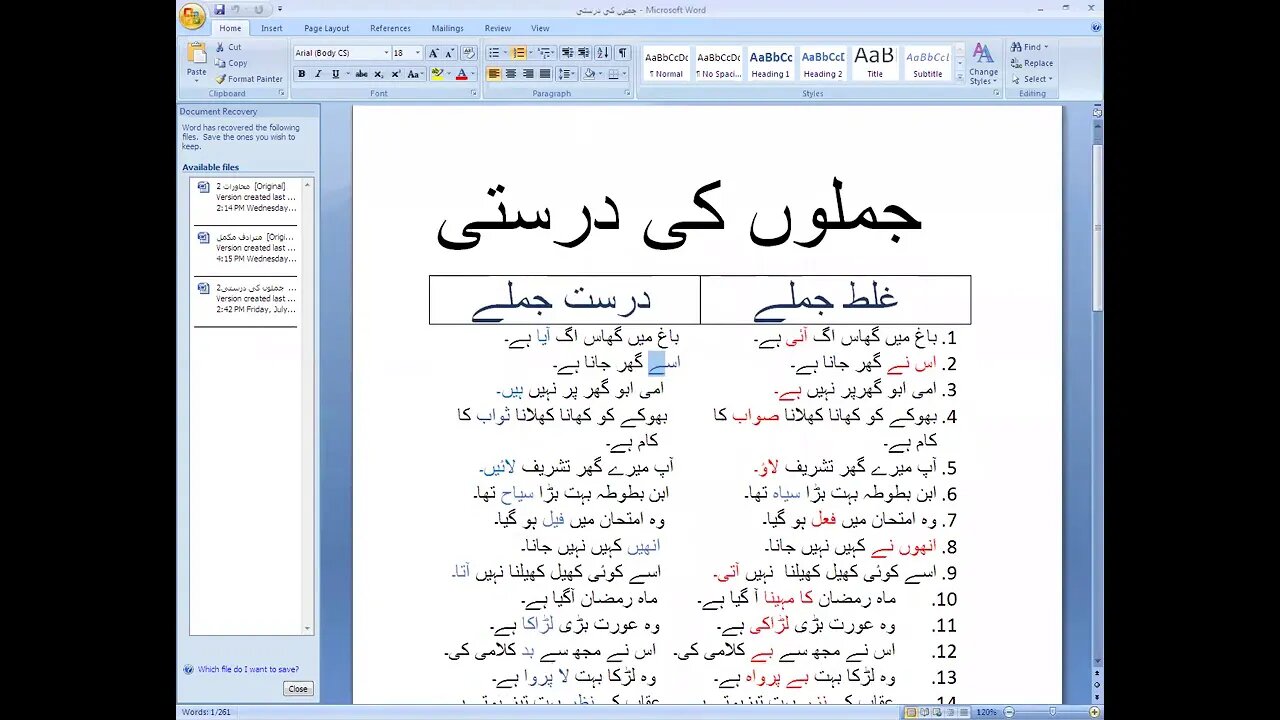Redo the last action
The image size is (1280, 720).
258,10
